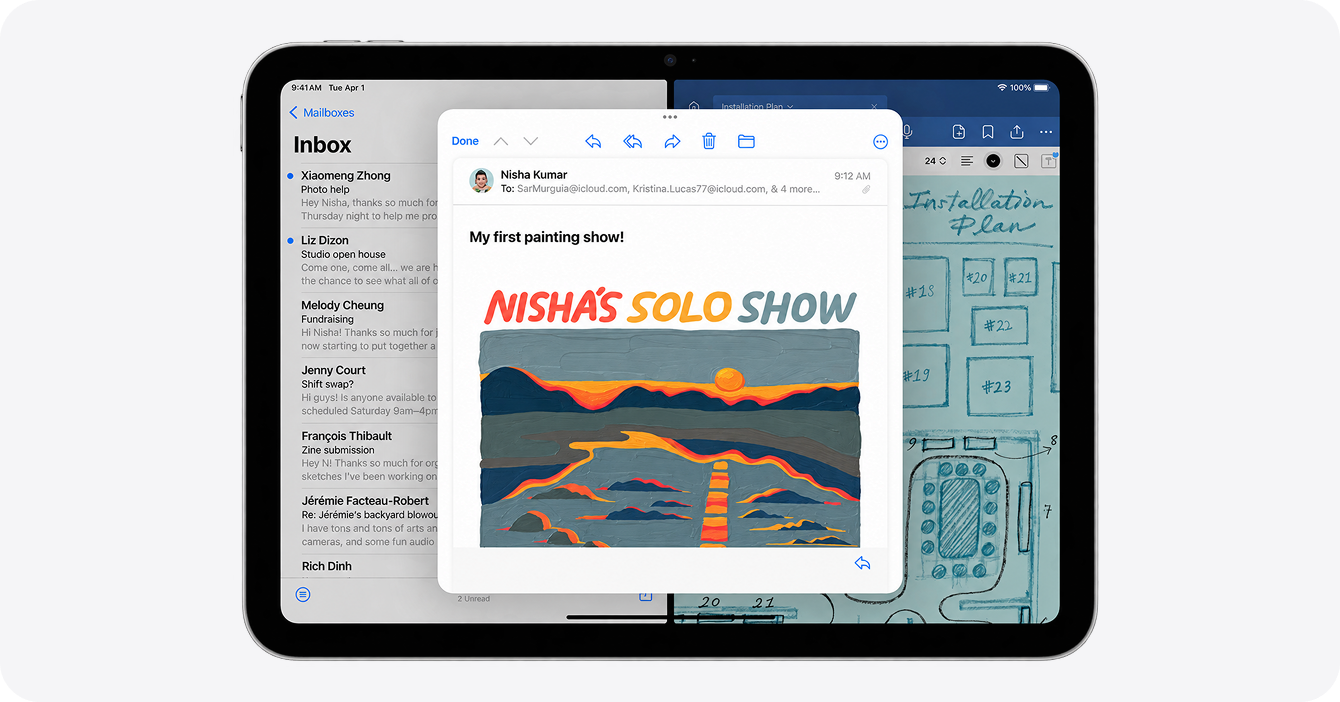Image resolution: width=1340 pixels, height=702 pixels.
Task: Tap the Reply All double-arrow icon
Action: (x=632, y=142)
